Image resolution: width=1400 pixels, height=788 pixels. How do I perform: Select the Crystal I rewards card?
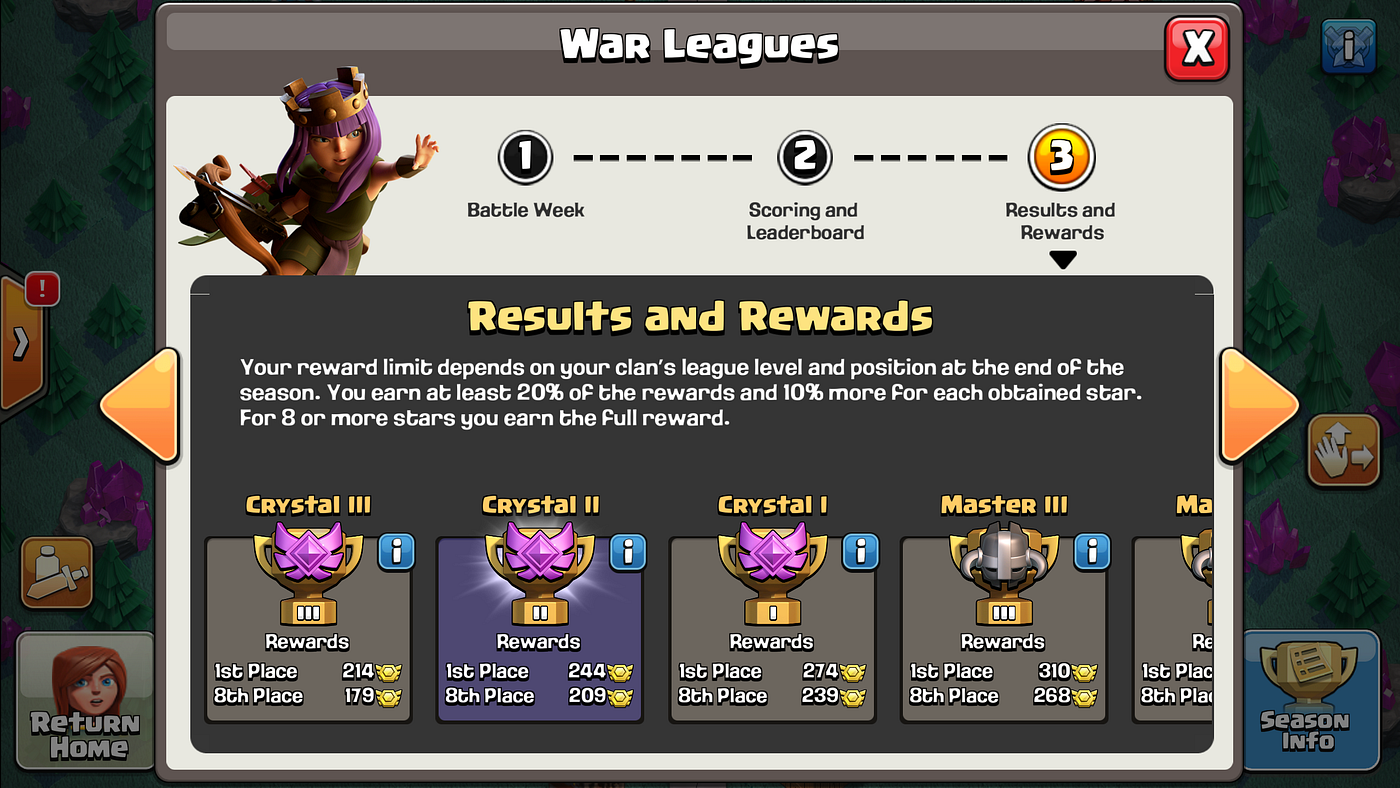pyautogui.click(x=772, y=630)
